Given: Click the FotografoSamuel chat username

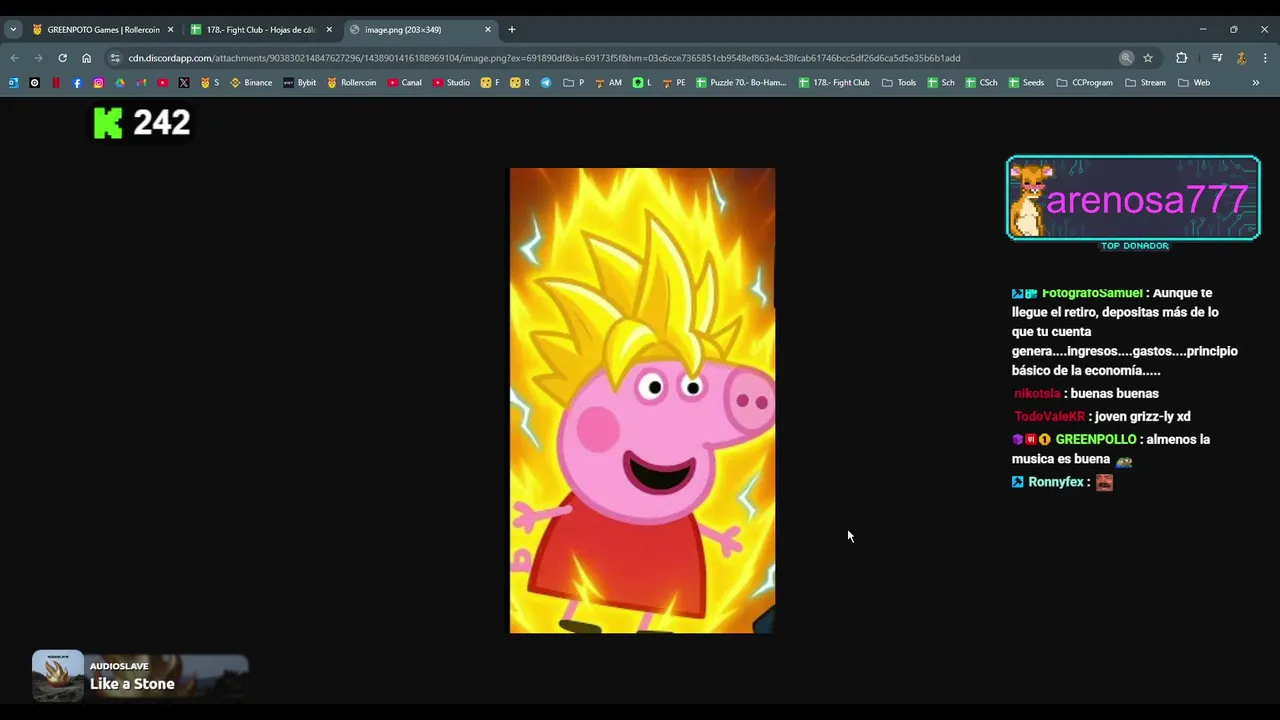Looking at the screenshot, I should point(1092,293).
